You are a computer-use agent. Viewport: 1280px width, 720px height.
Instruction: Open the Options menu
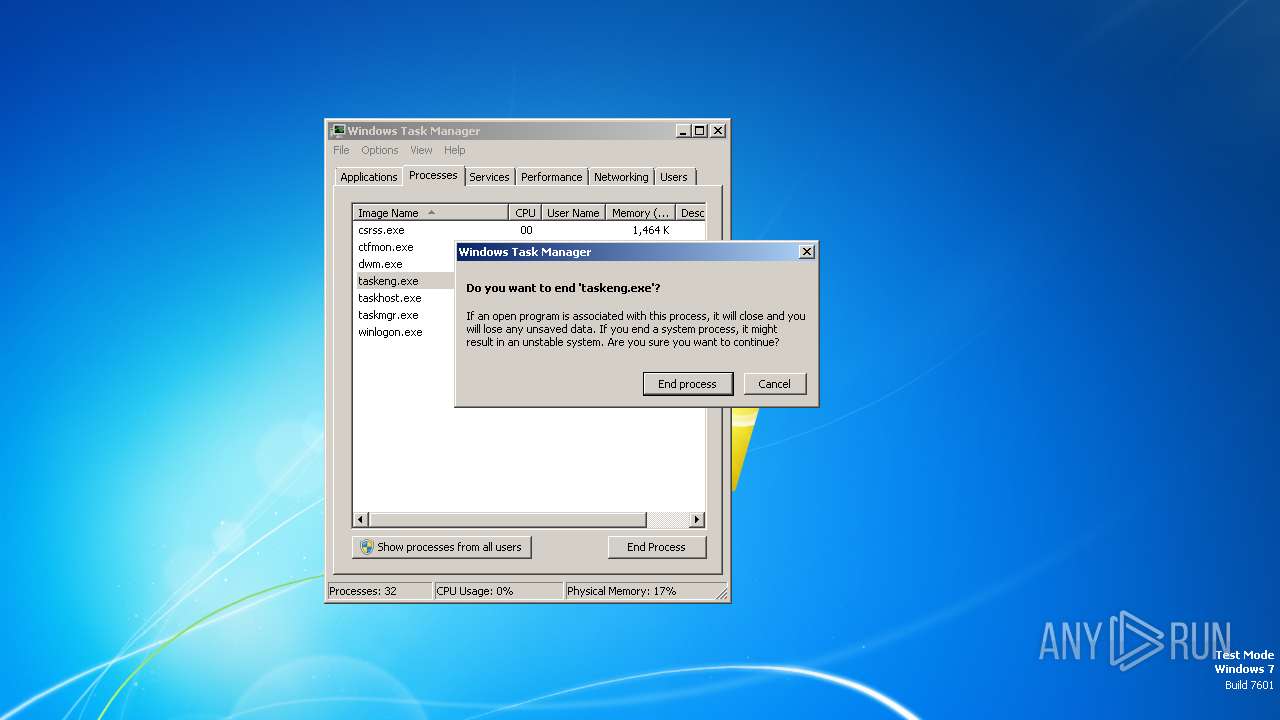pyautogui.click(x=380, y=150)
